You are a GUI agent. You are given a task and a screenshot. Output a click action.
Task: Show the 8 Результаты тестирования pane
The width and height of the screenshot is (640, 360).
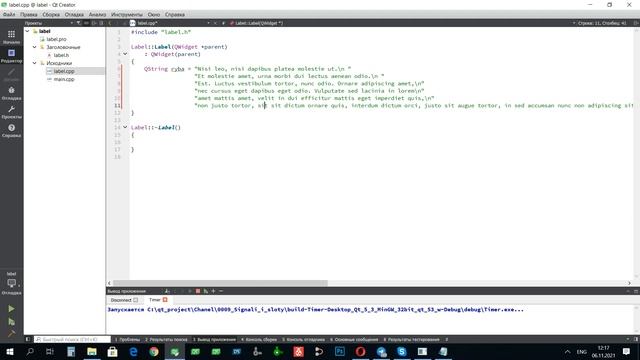point(411,339)
